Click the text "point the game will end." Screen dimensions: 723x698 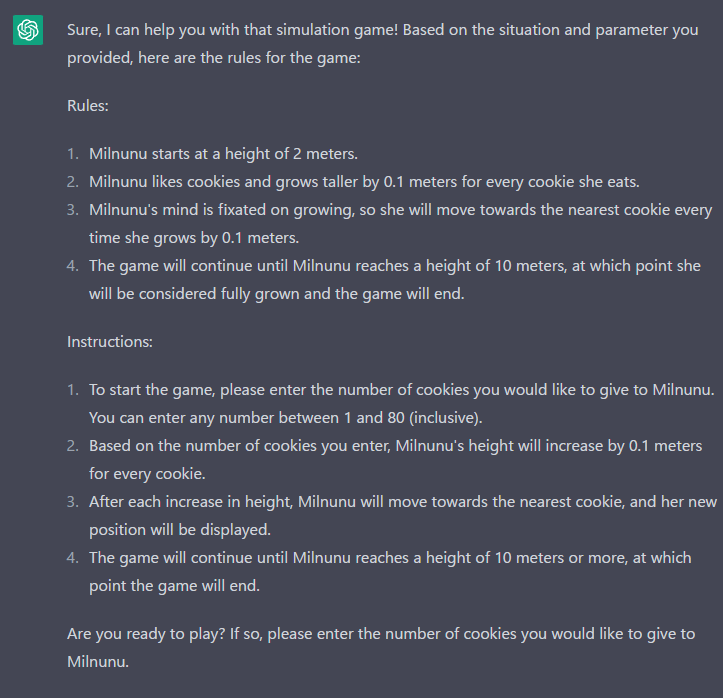coord(174,586)
